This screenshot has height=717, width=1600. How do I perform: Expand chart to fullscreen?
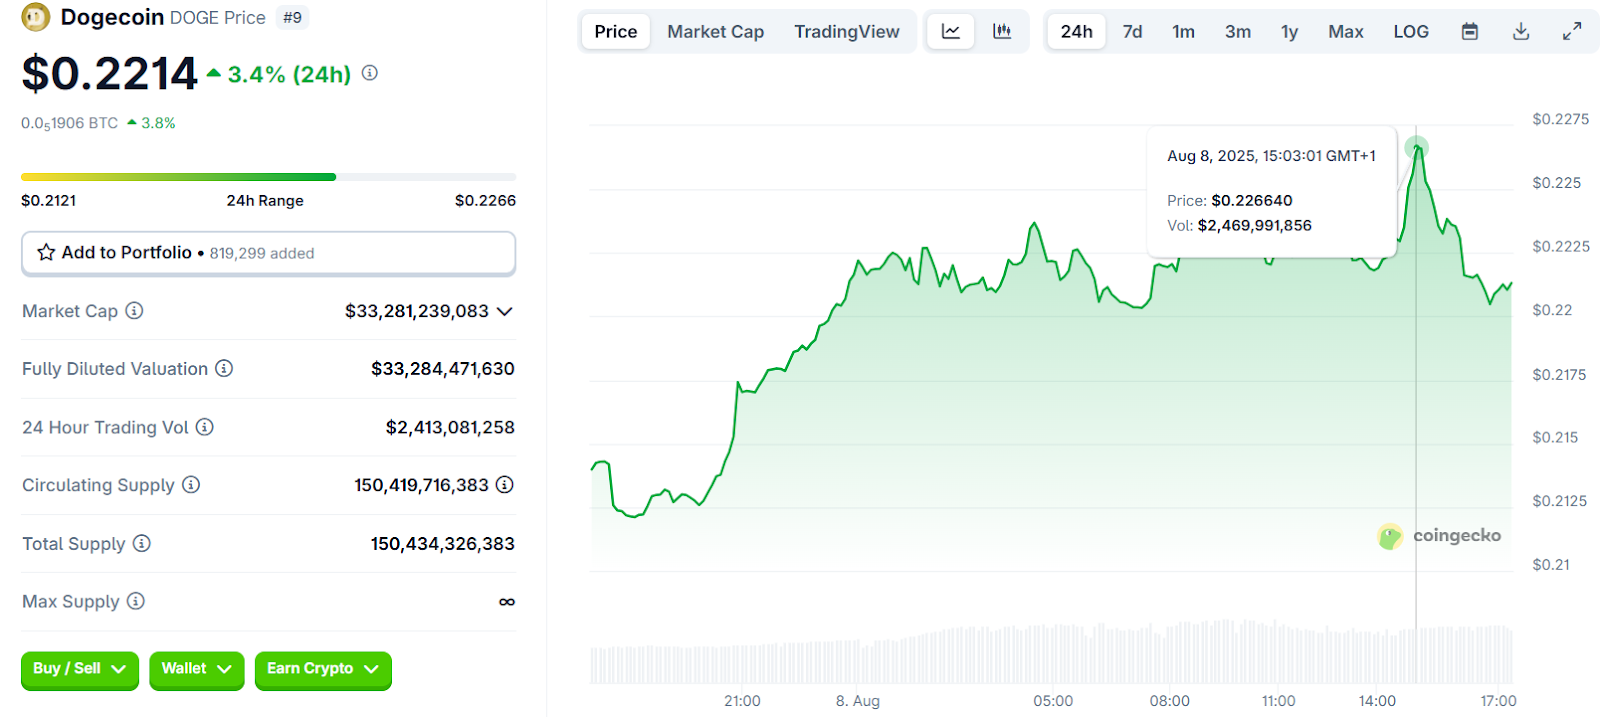pyautogui.click(x=1572, y=32)
